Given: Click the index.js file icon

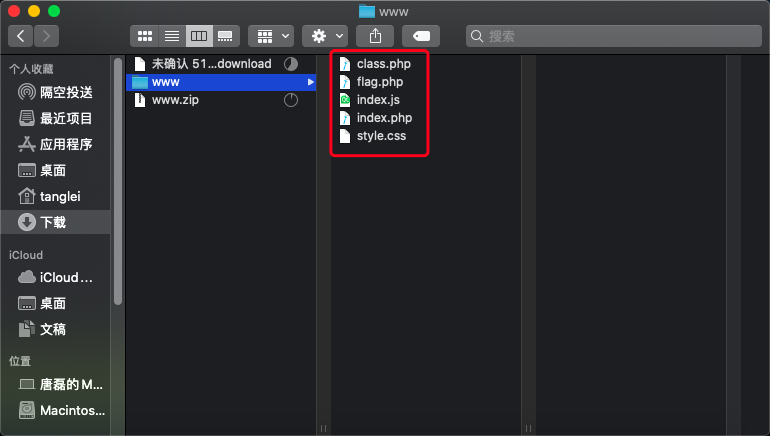Looking at the screenshot, I should (345, 100).
